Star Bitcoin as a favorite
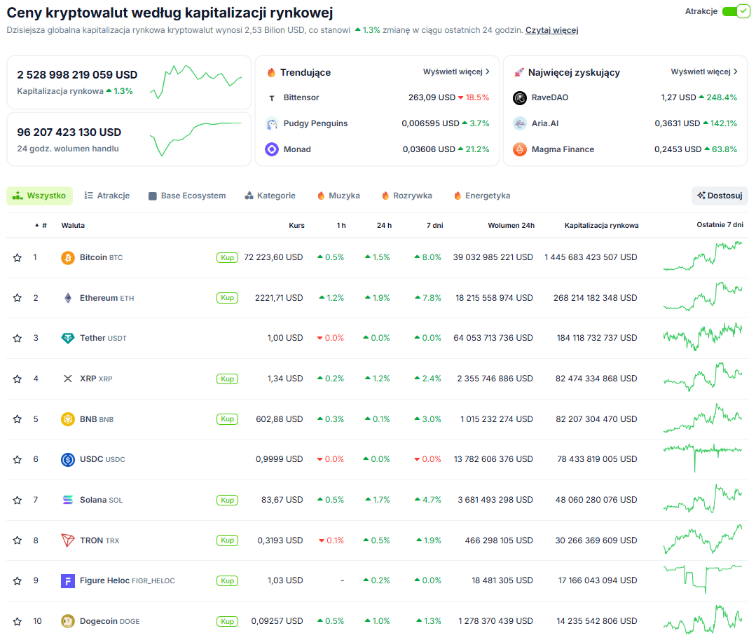 tap(17, 257)
